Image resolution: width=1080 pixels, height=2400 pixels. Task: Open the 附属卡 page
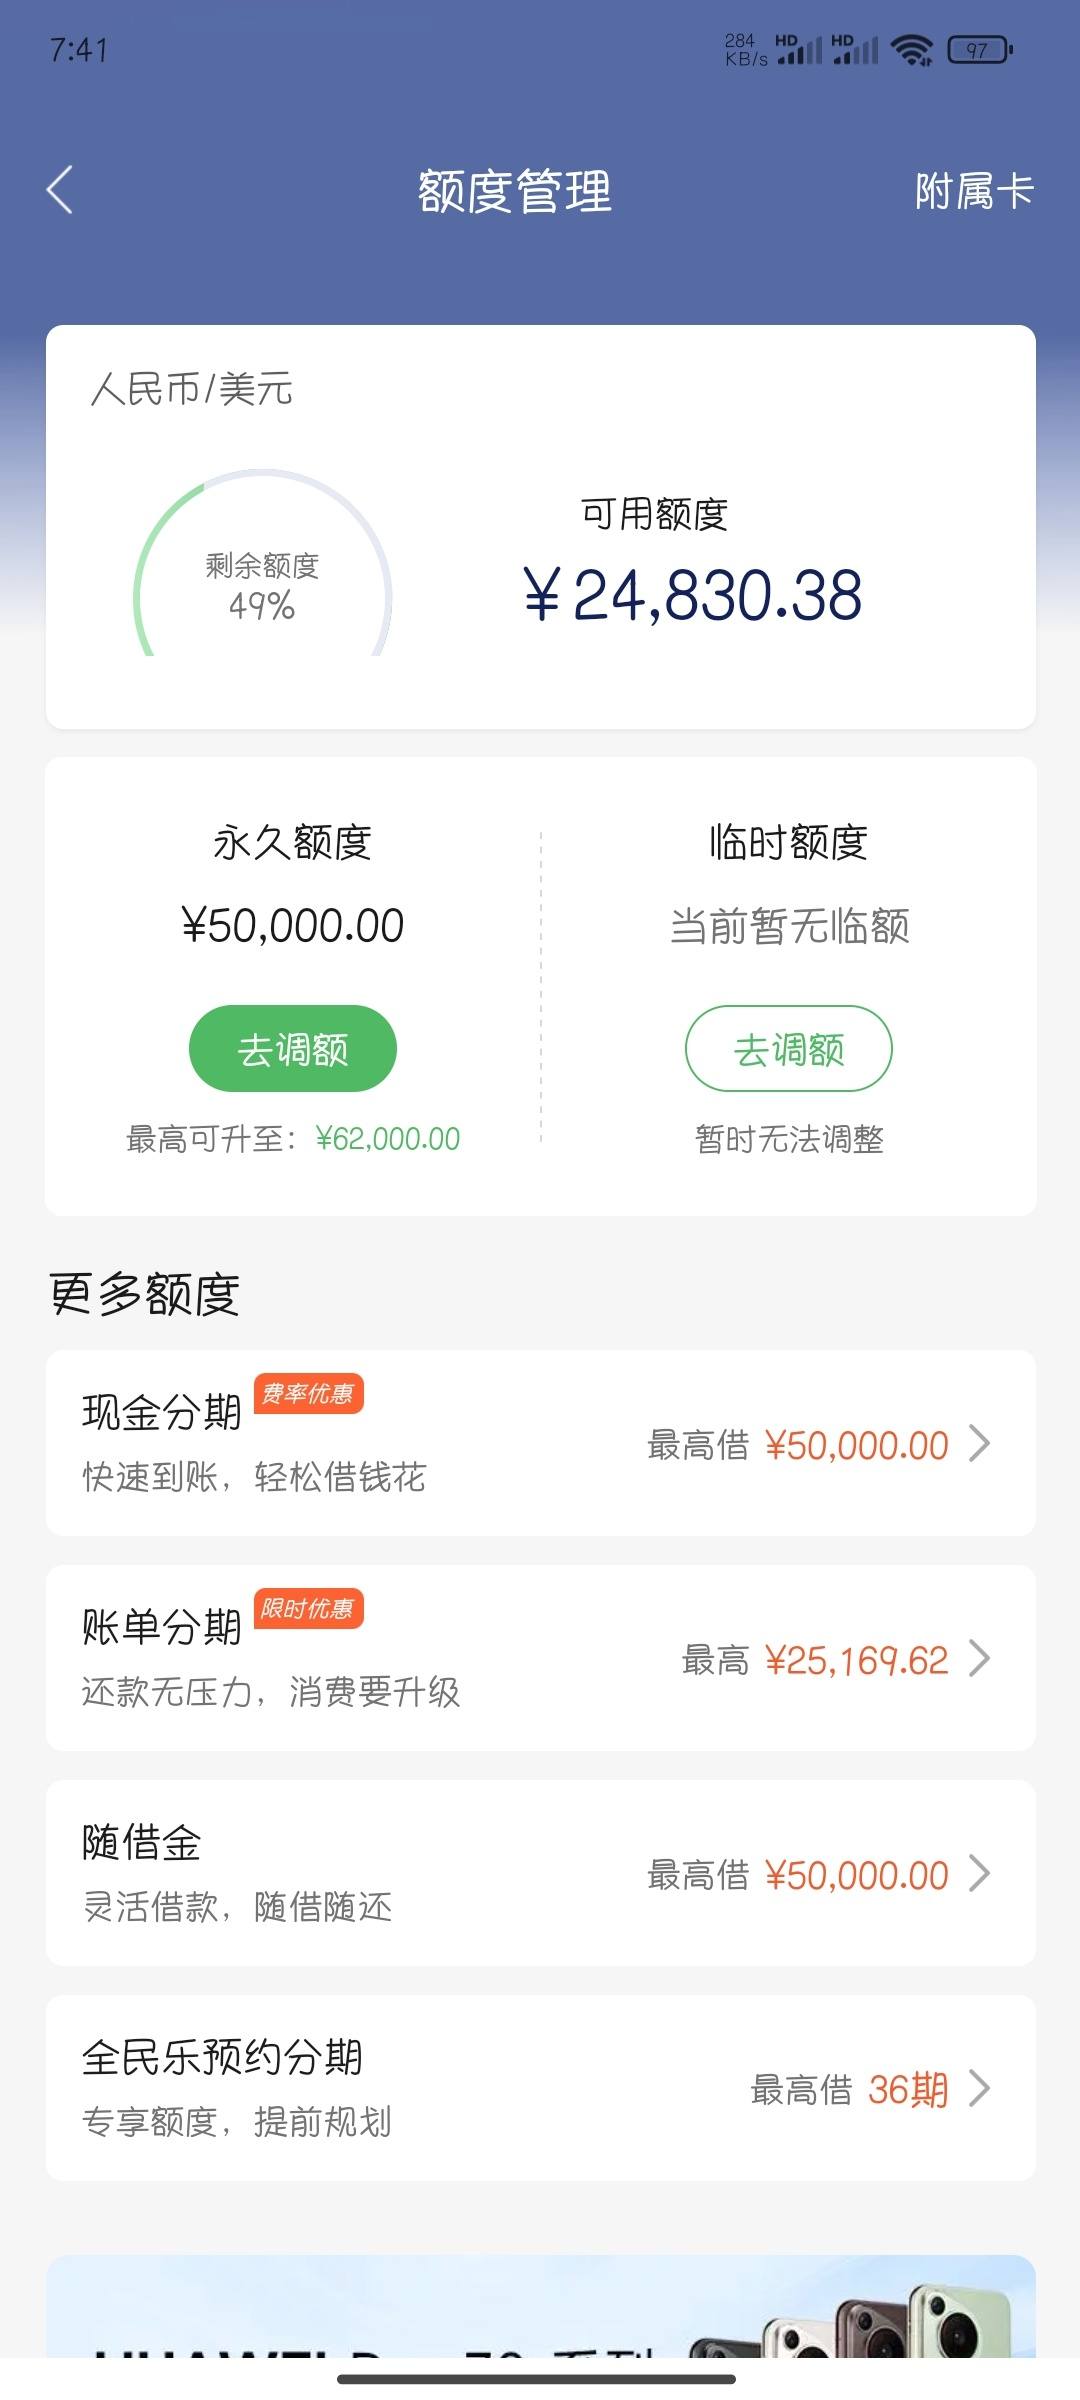(974, 191)
